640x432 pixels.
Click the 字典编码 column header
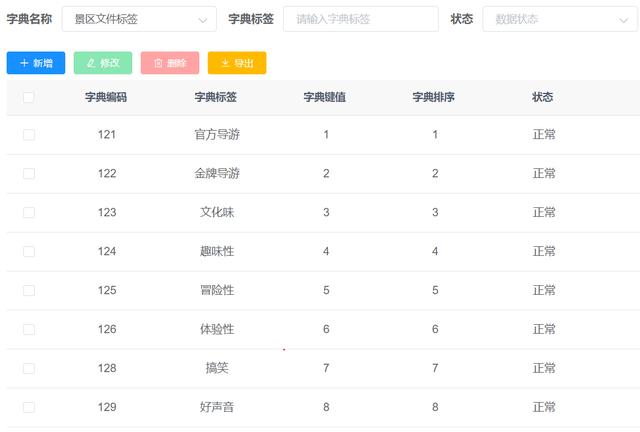coord(106,97)
